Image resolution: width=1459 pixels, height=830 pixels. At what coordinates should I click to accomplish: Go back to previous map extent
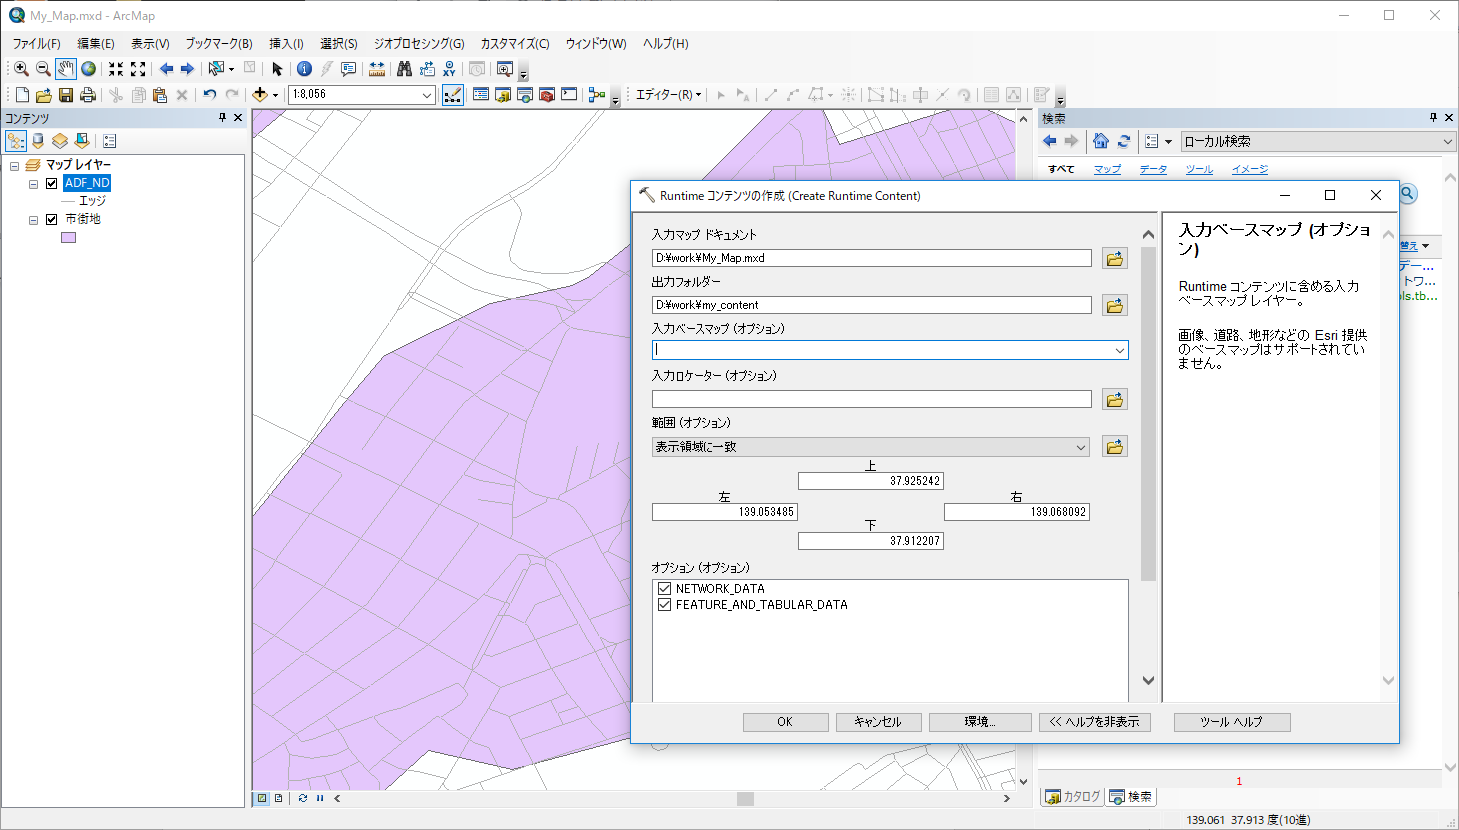pos(166,69)
